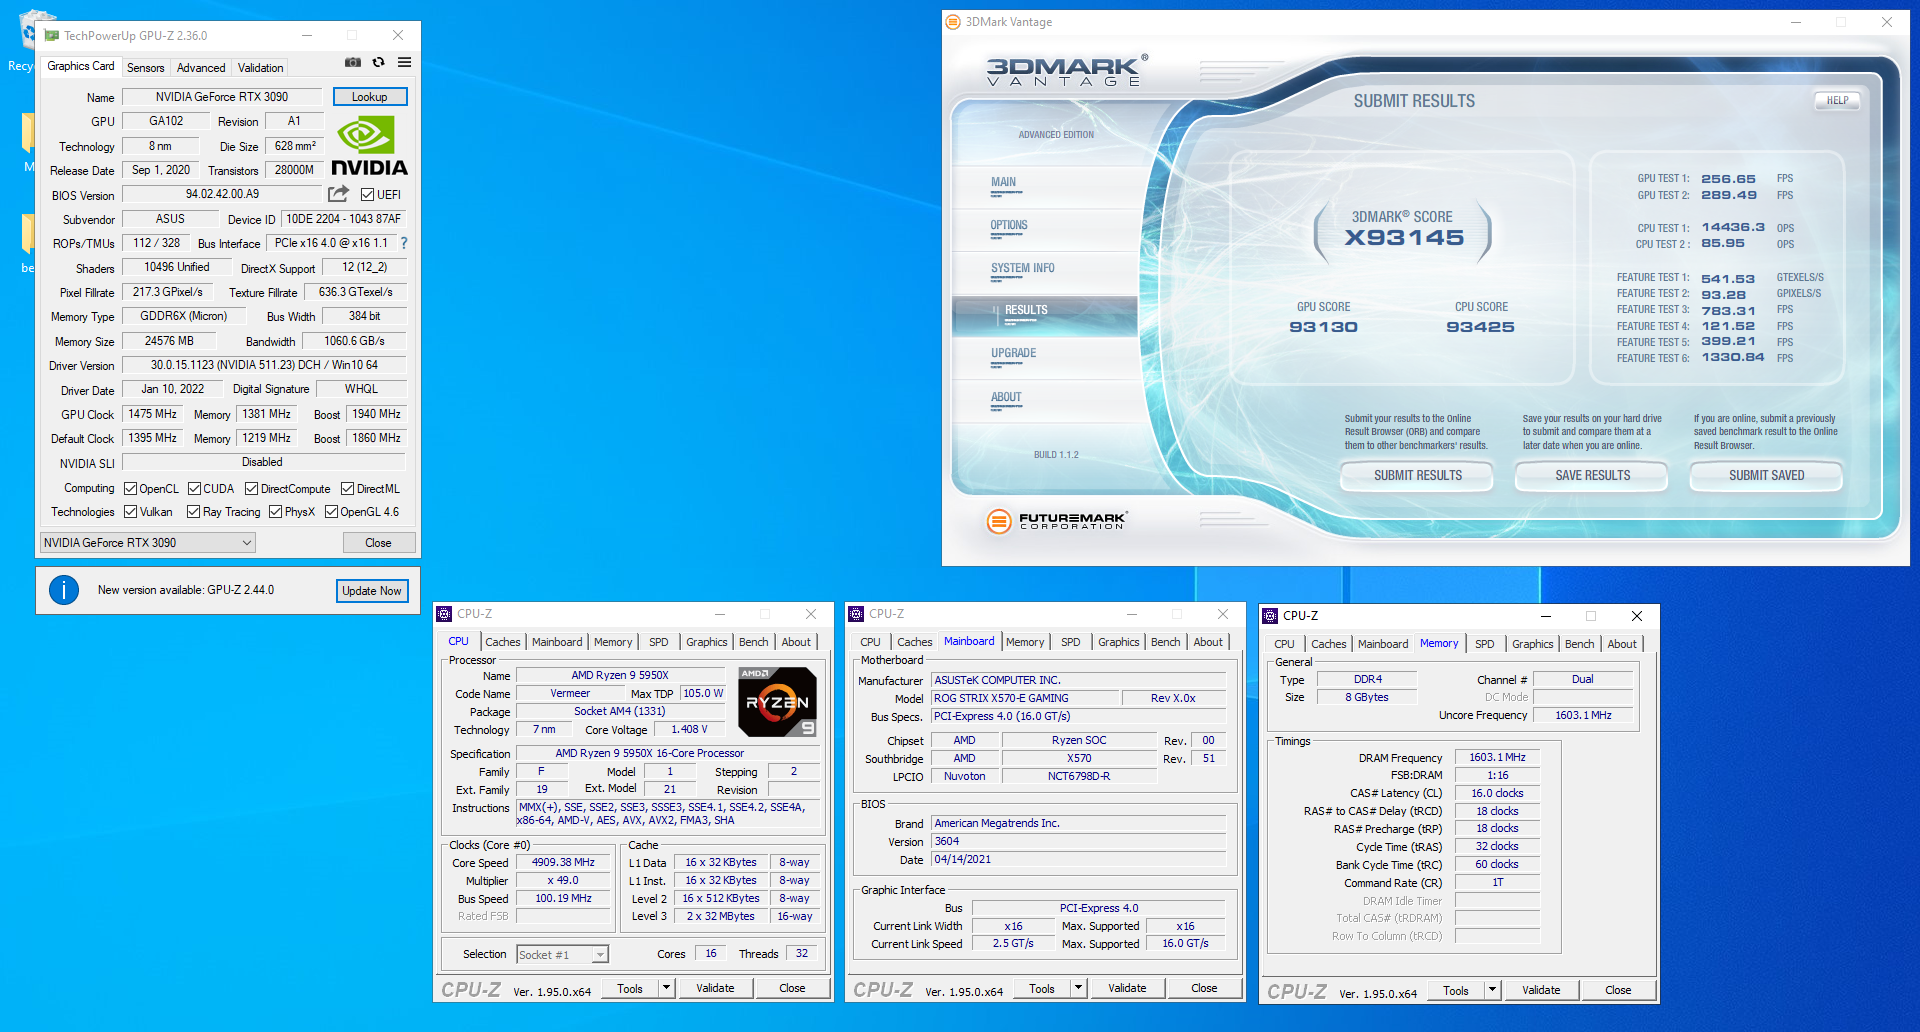Click the HELP button in 3DMark Vantage

pos(1837,101)
